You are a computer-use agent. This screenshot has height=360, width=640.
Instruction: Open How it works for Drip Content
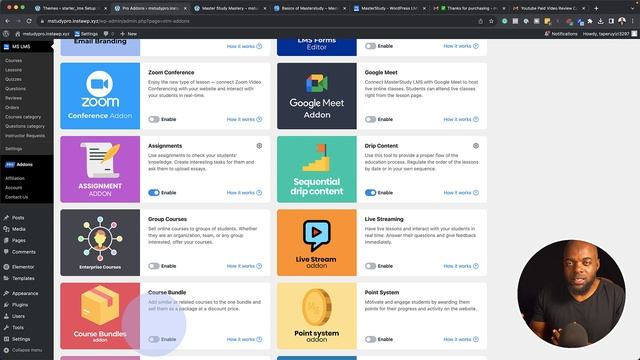coord(461,193)
